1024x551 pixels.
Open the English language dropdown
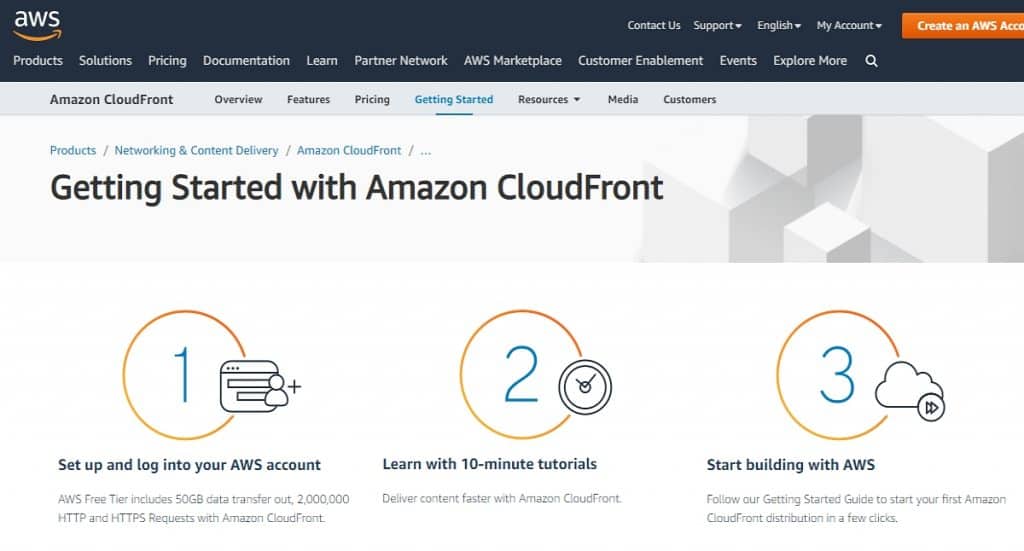[x=778, y=25]
